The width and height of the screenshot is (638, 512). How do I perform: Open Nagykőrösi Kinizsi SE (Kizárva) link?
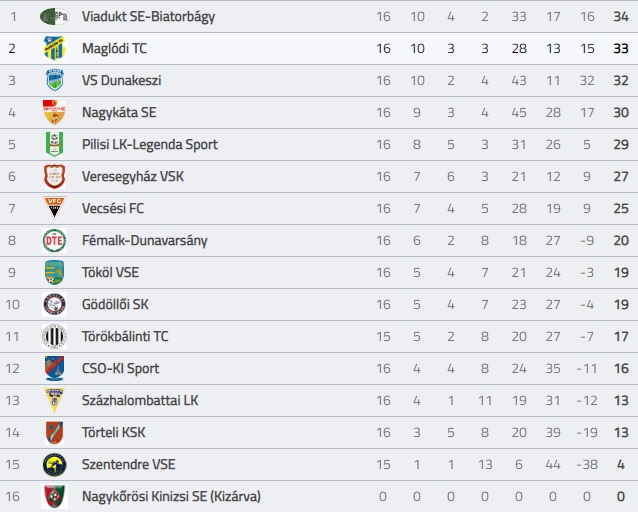pyautogui.click(x=171, y=496)
